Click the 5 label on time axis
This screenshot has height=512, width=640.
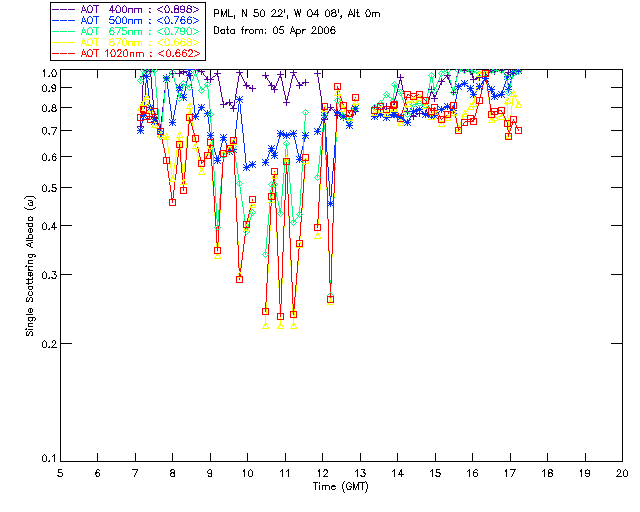tap(60, 473)
